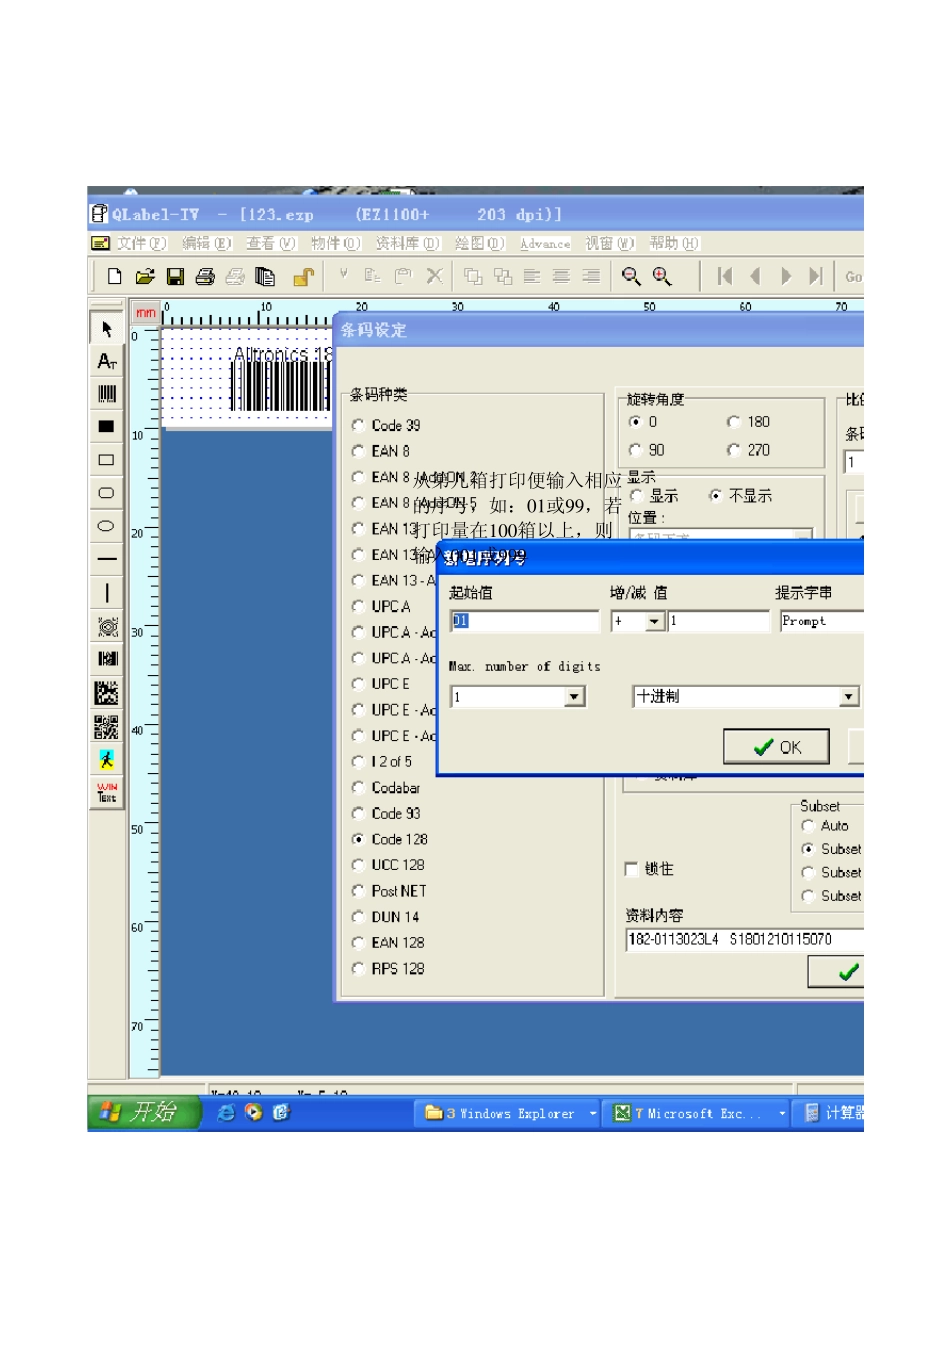
Task: Open the Advance menu
Action: tap(545, 243)
